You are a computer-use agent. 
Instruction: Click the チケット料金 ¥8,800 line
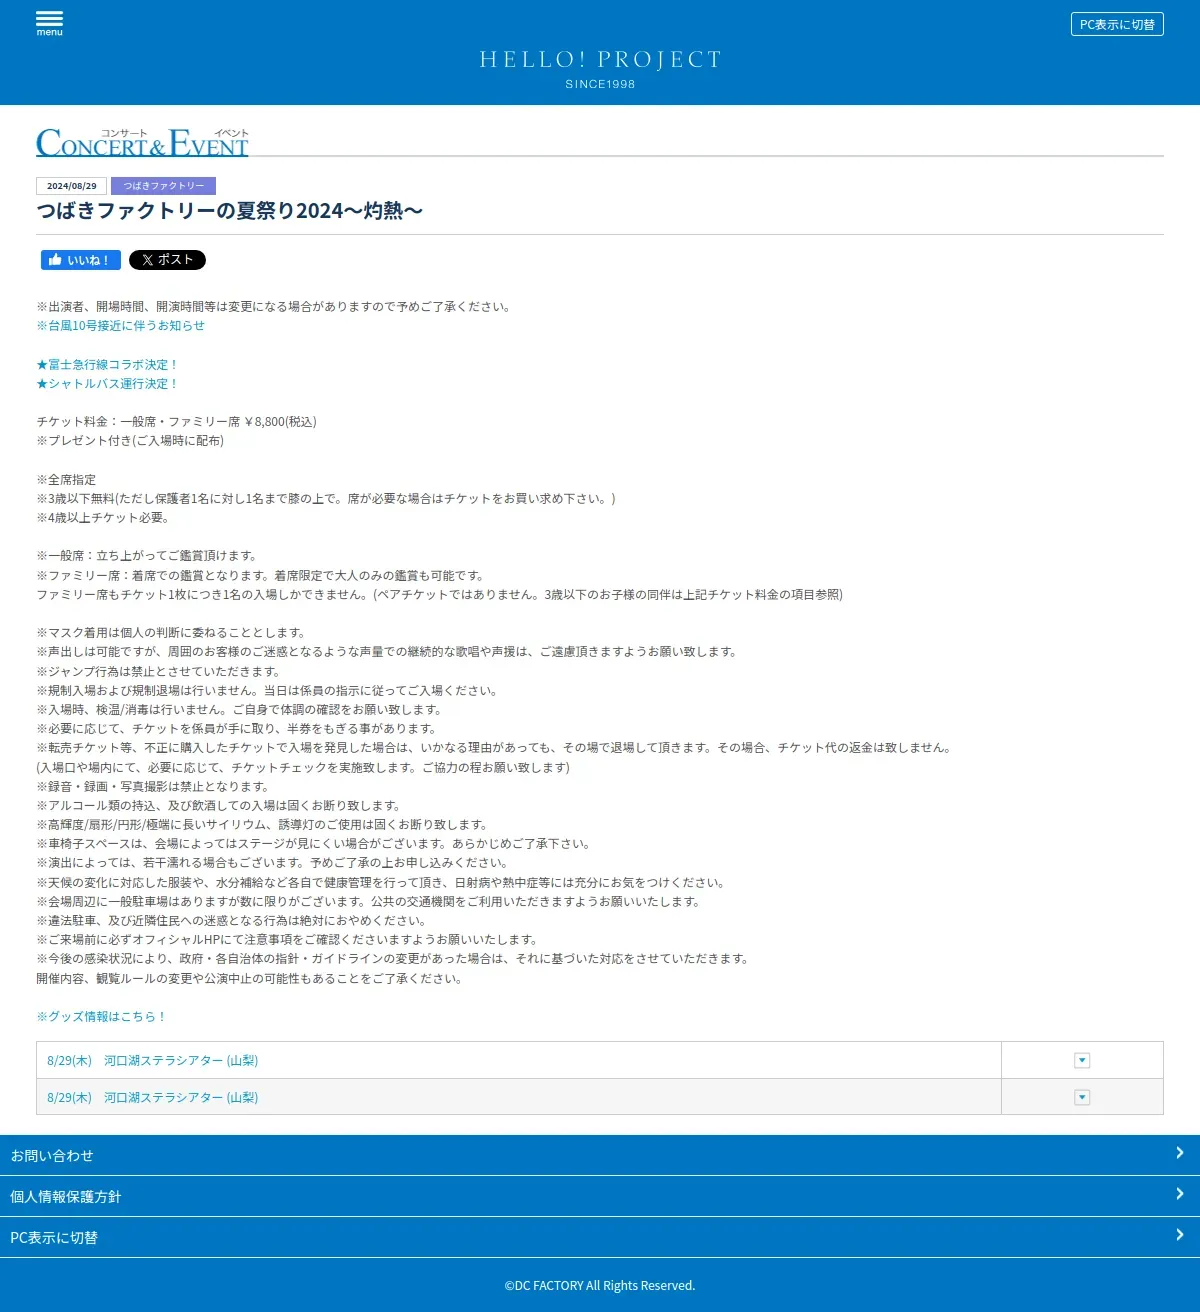pyautogui.click(x=177, y=422)
